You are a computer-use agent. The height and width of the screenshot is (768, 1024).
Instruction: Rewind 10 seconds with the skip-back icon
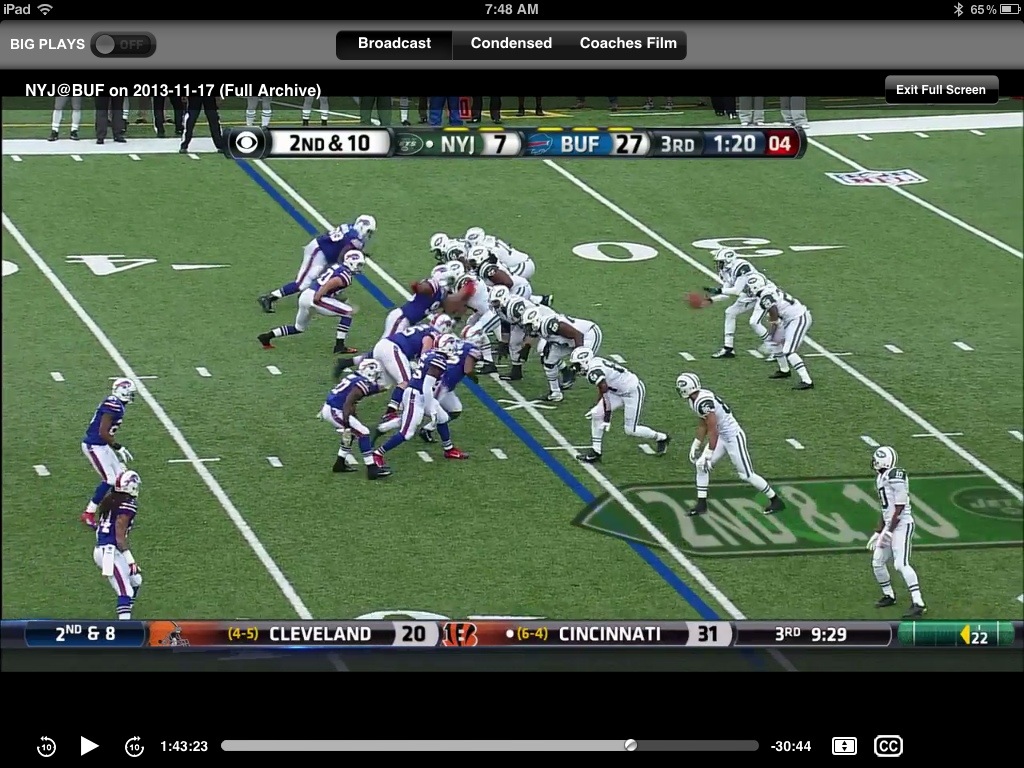pyautogui.click(x=46, y=746)
